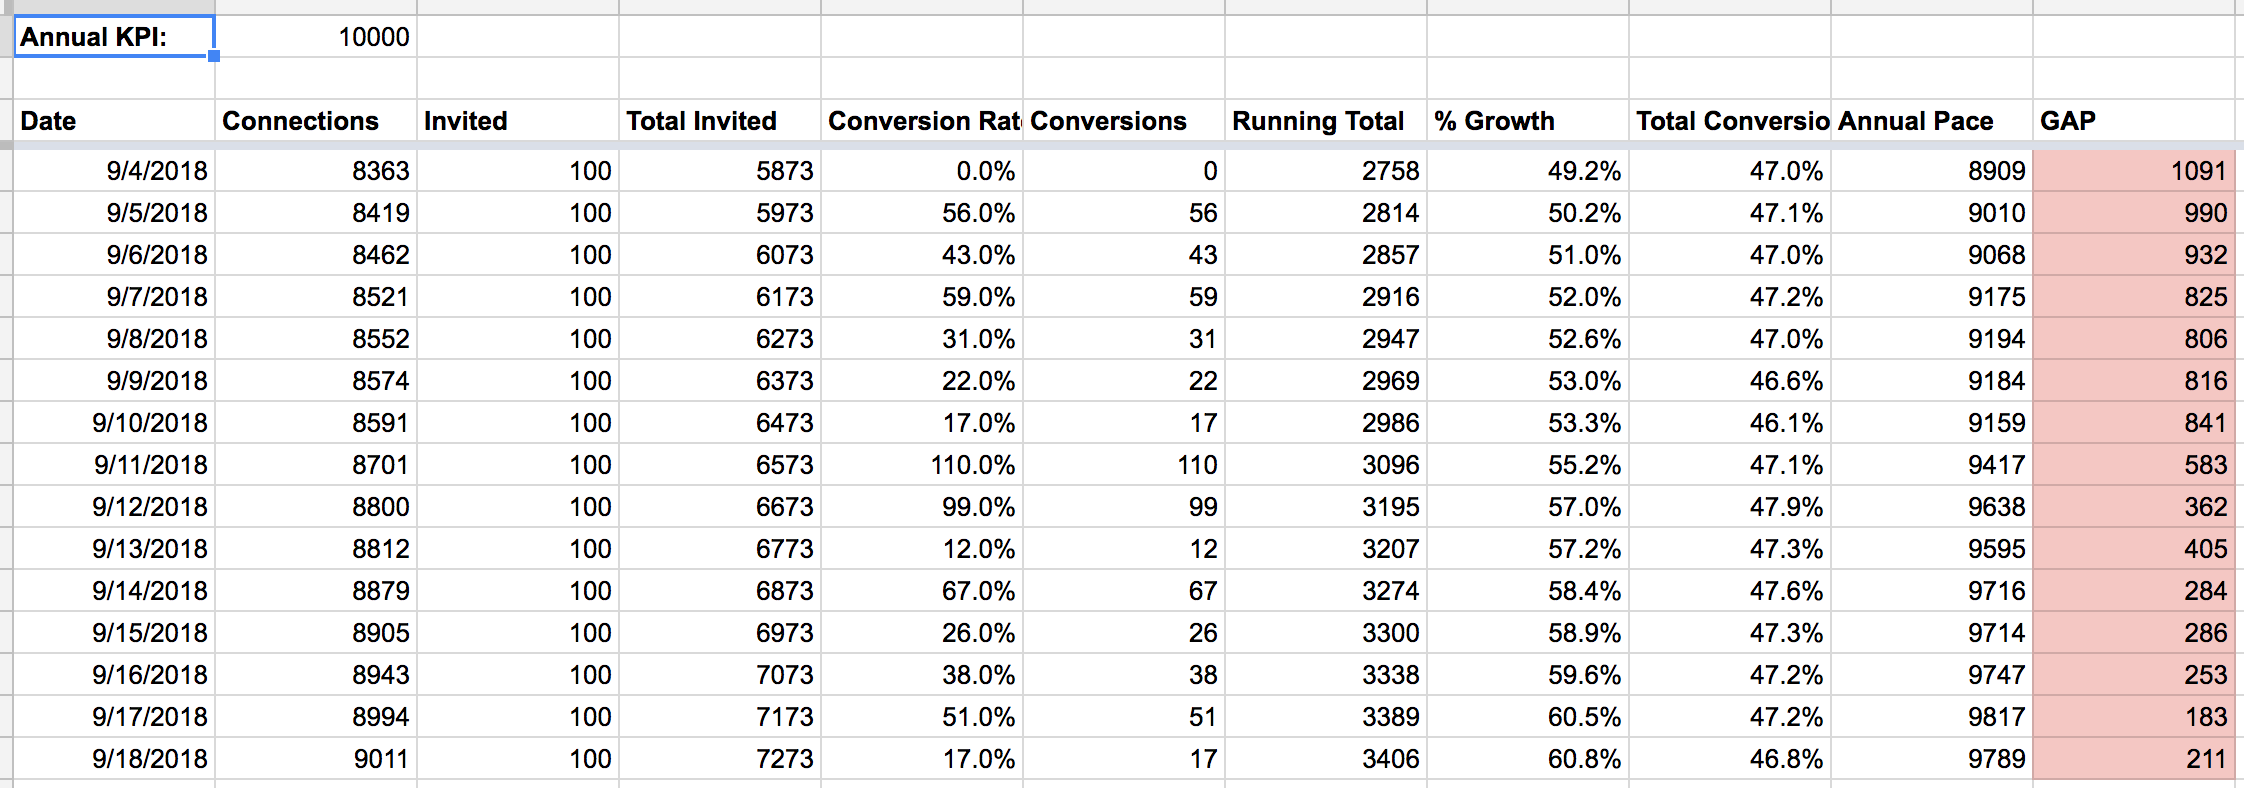Click the conversion rate 99.0% cell
The height and width of the screenshot is (788, 2244).
pyautogui.click(x=922, y=507)
